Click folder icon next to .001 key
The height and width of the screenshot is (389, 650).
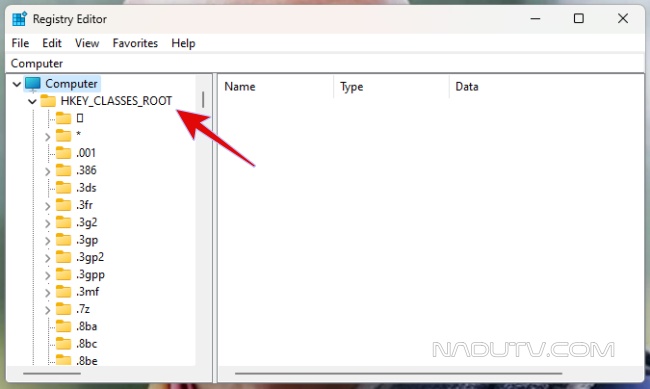pos(63,153)
